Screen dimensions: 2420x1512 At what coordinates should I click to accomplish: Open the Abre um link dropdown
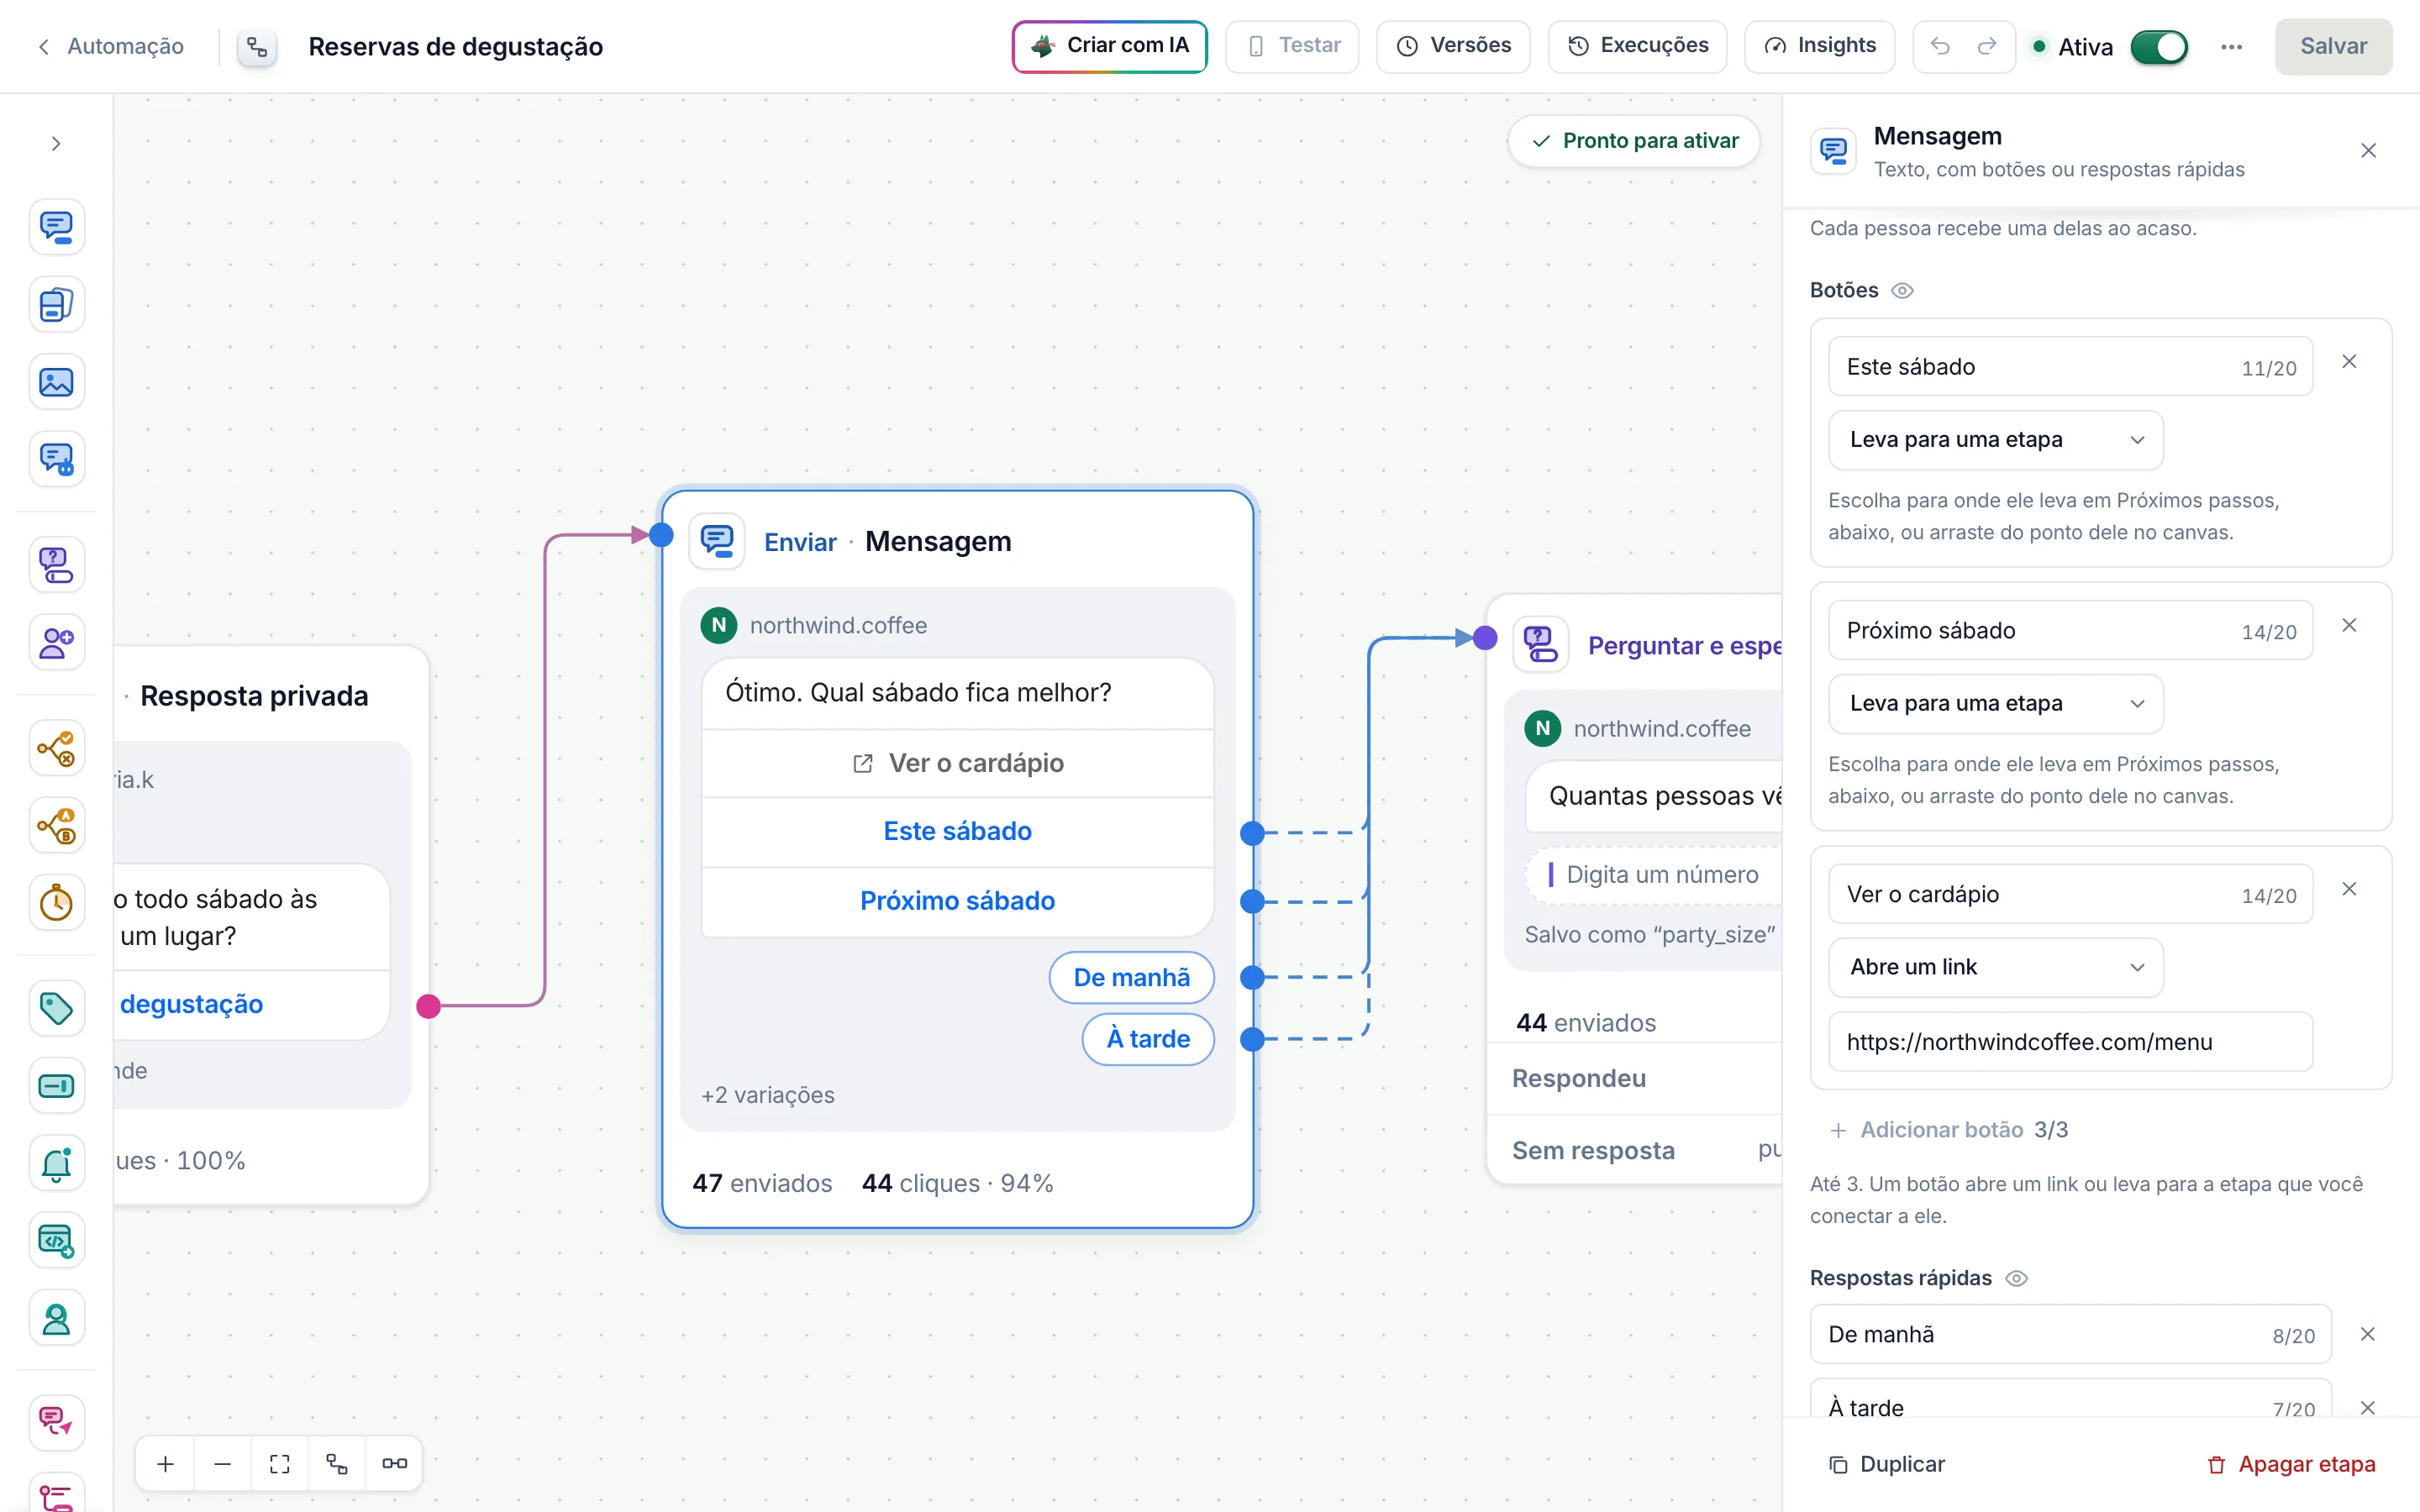click(x=1995, y=967)
